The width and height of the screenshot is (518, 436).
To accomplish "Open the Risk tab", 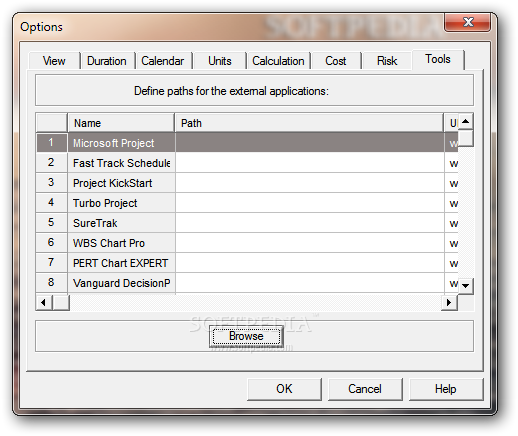I will coord(387,61).
